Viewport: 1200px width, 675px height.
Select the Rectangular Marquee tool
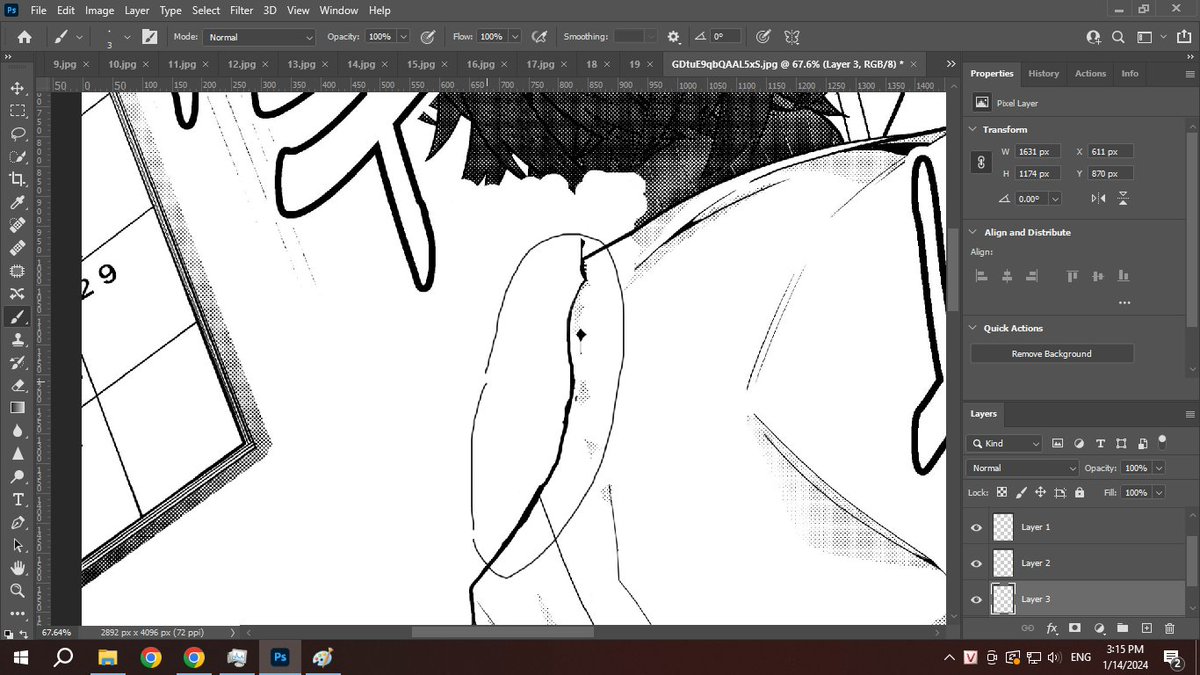18,111
